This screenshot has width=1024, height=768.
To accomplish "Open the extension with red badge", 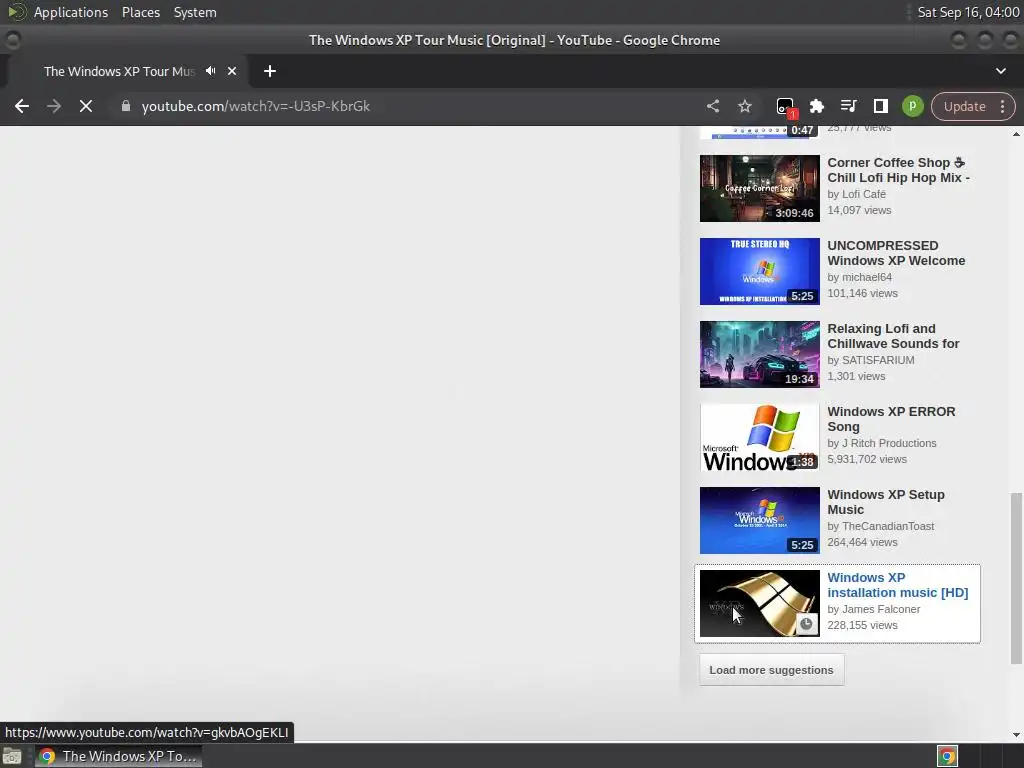I will point(786,107).
